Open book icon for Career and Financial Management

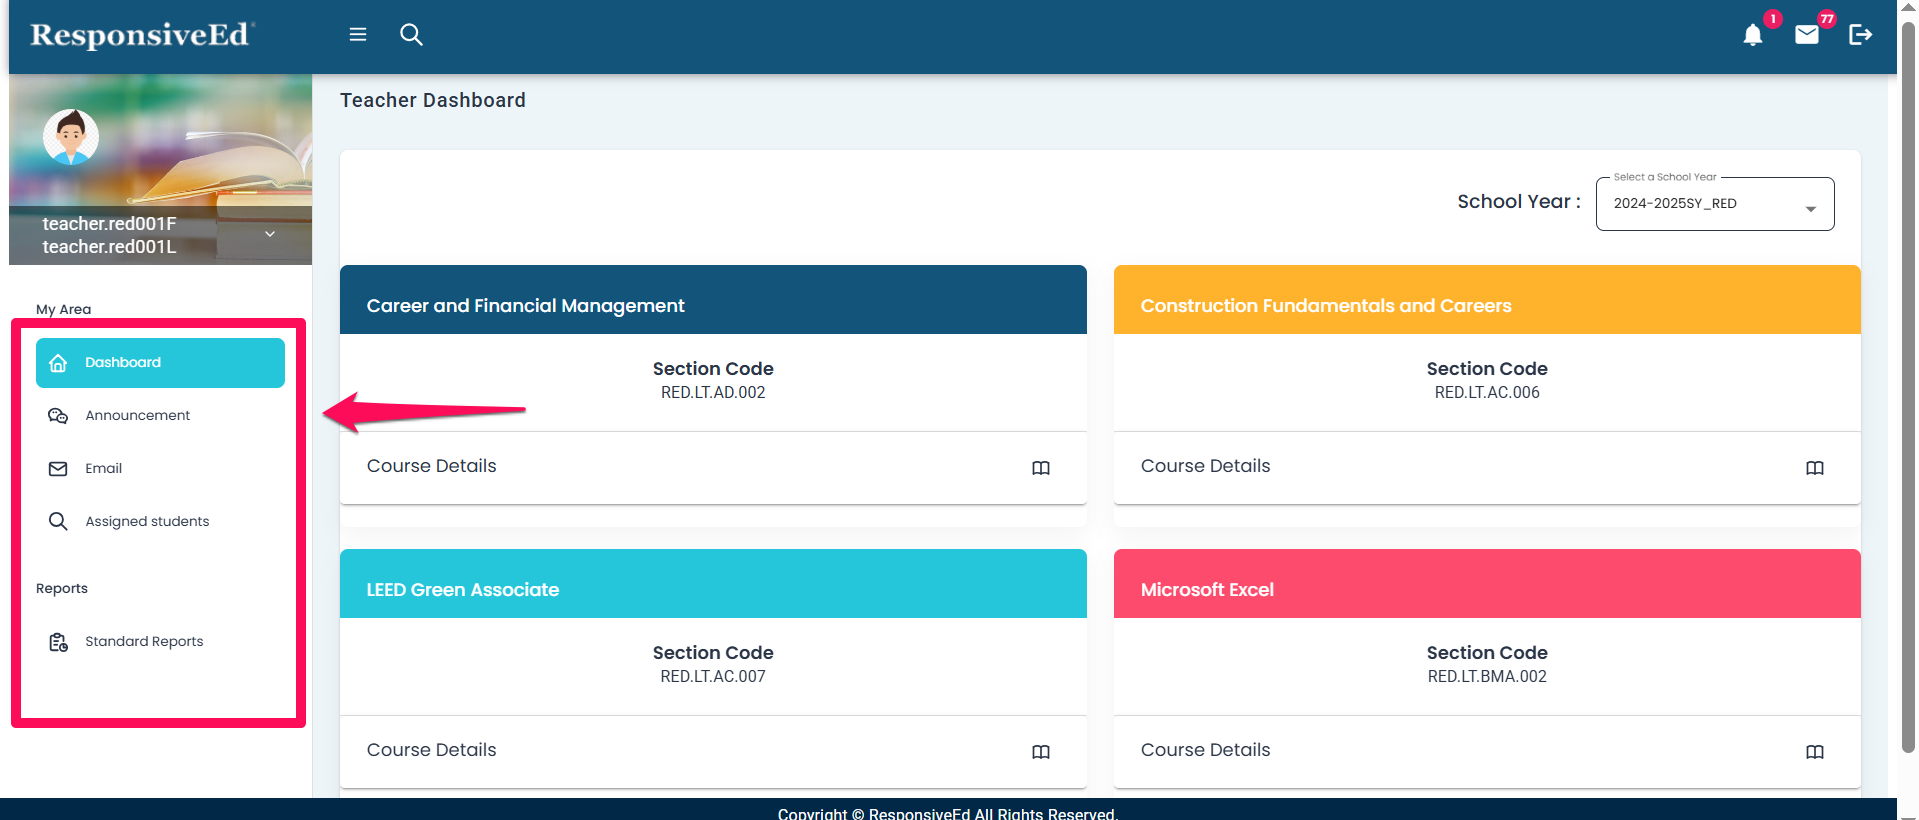click(1040, 468)
